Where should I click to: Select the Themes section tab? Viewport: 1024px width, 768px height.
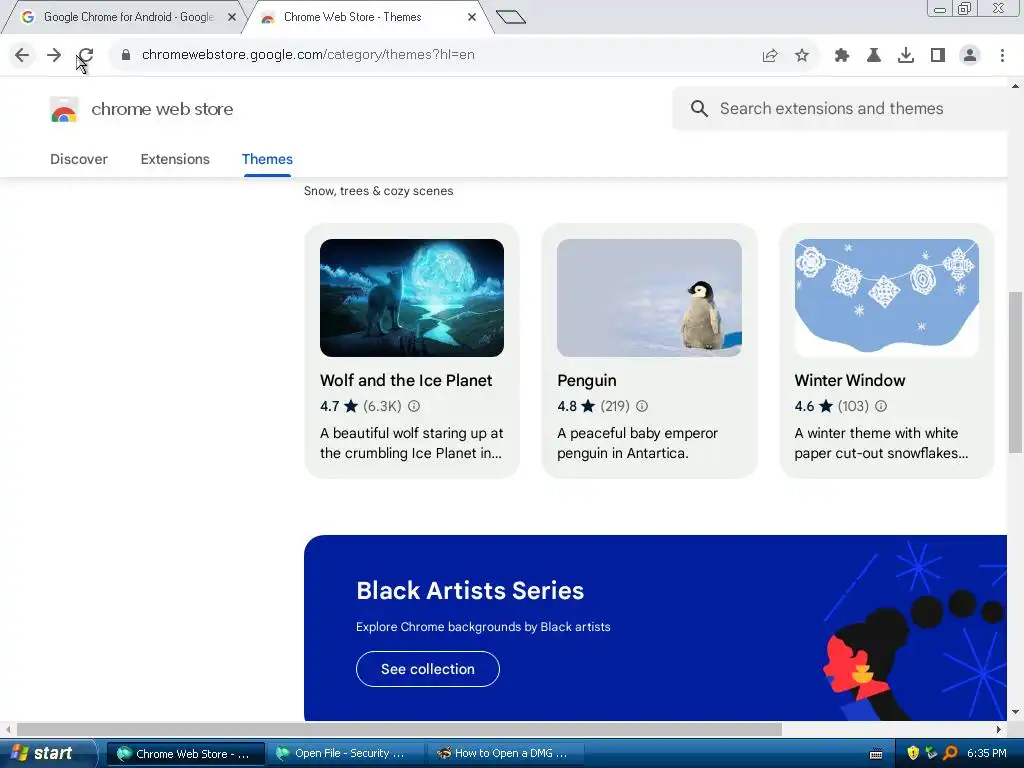[267, 159]
